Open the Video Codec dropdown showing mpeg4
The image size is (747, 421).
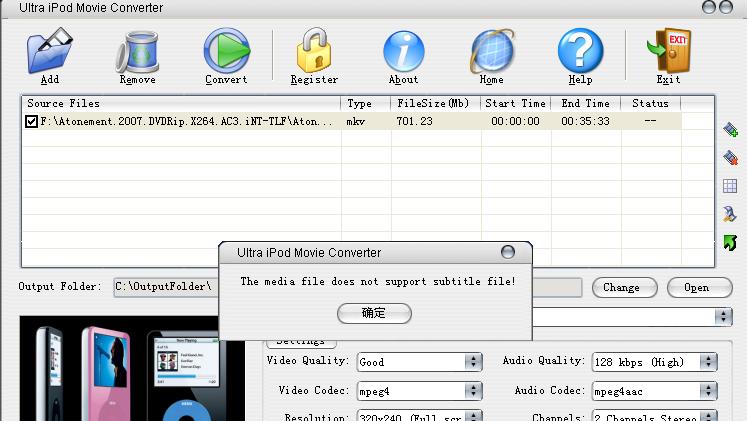(x=419, y=391)
